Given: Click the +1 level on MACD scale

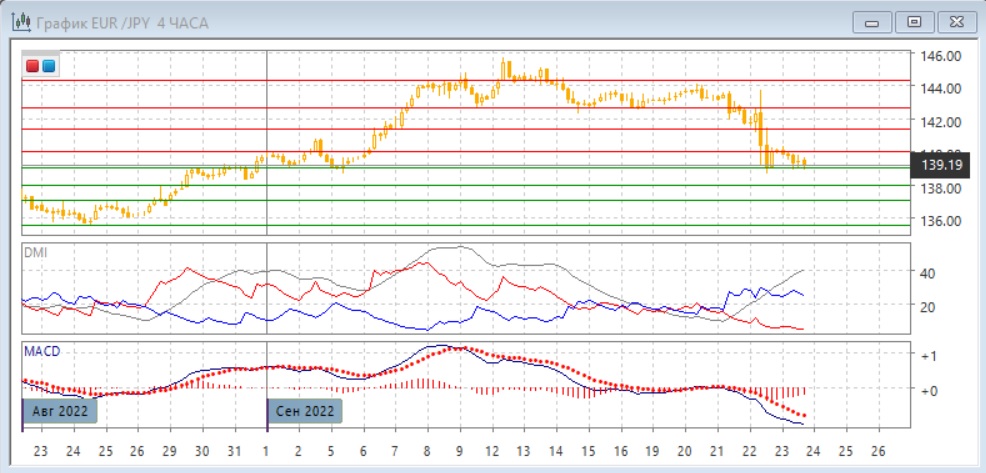Looking at the screenshot, I should tap(928, 357).
